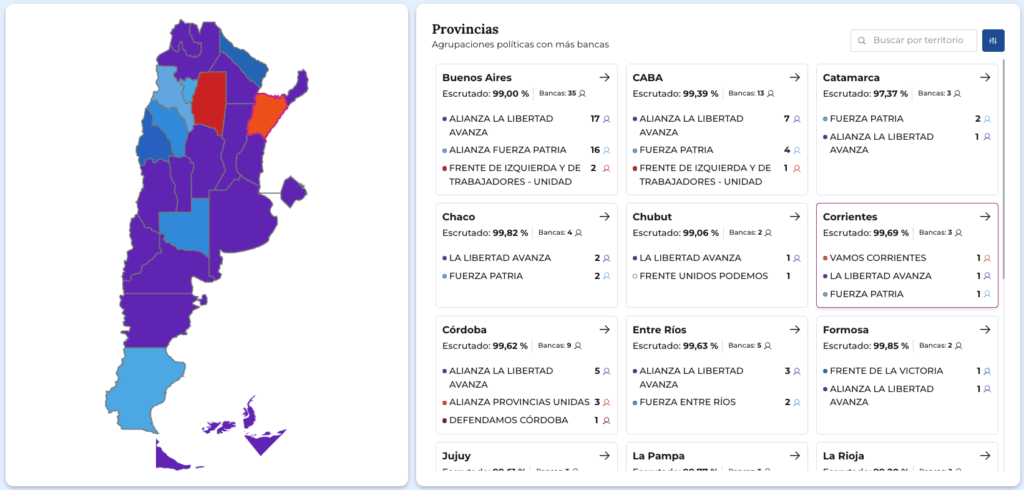Click the province list scrollbar
Viewport: 1024px width, 490px height.
click(x=1003, y=150)
